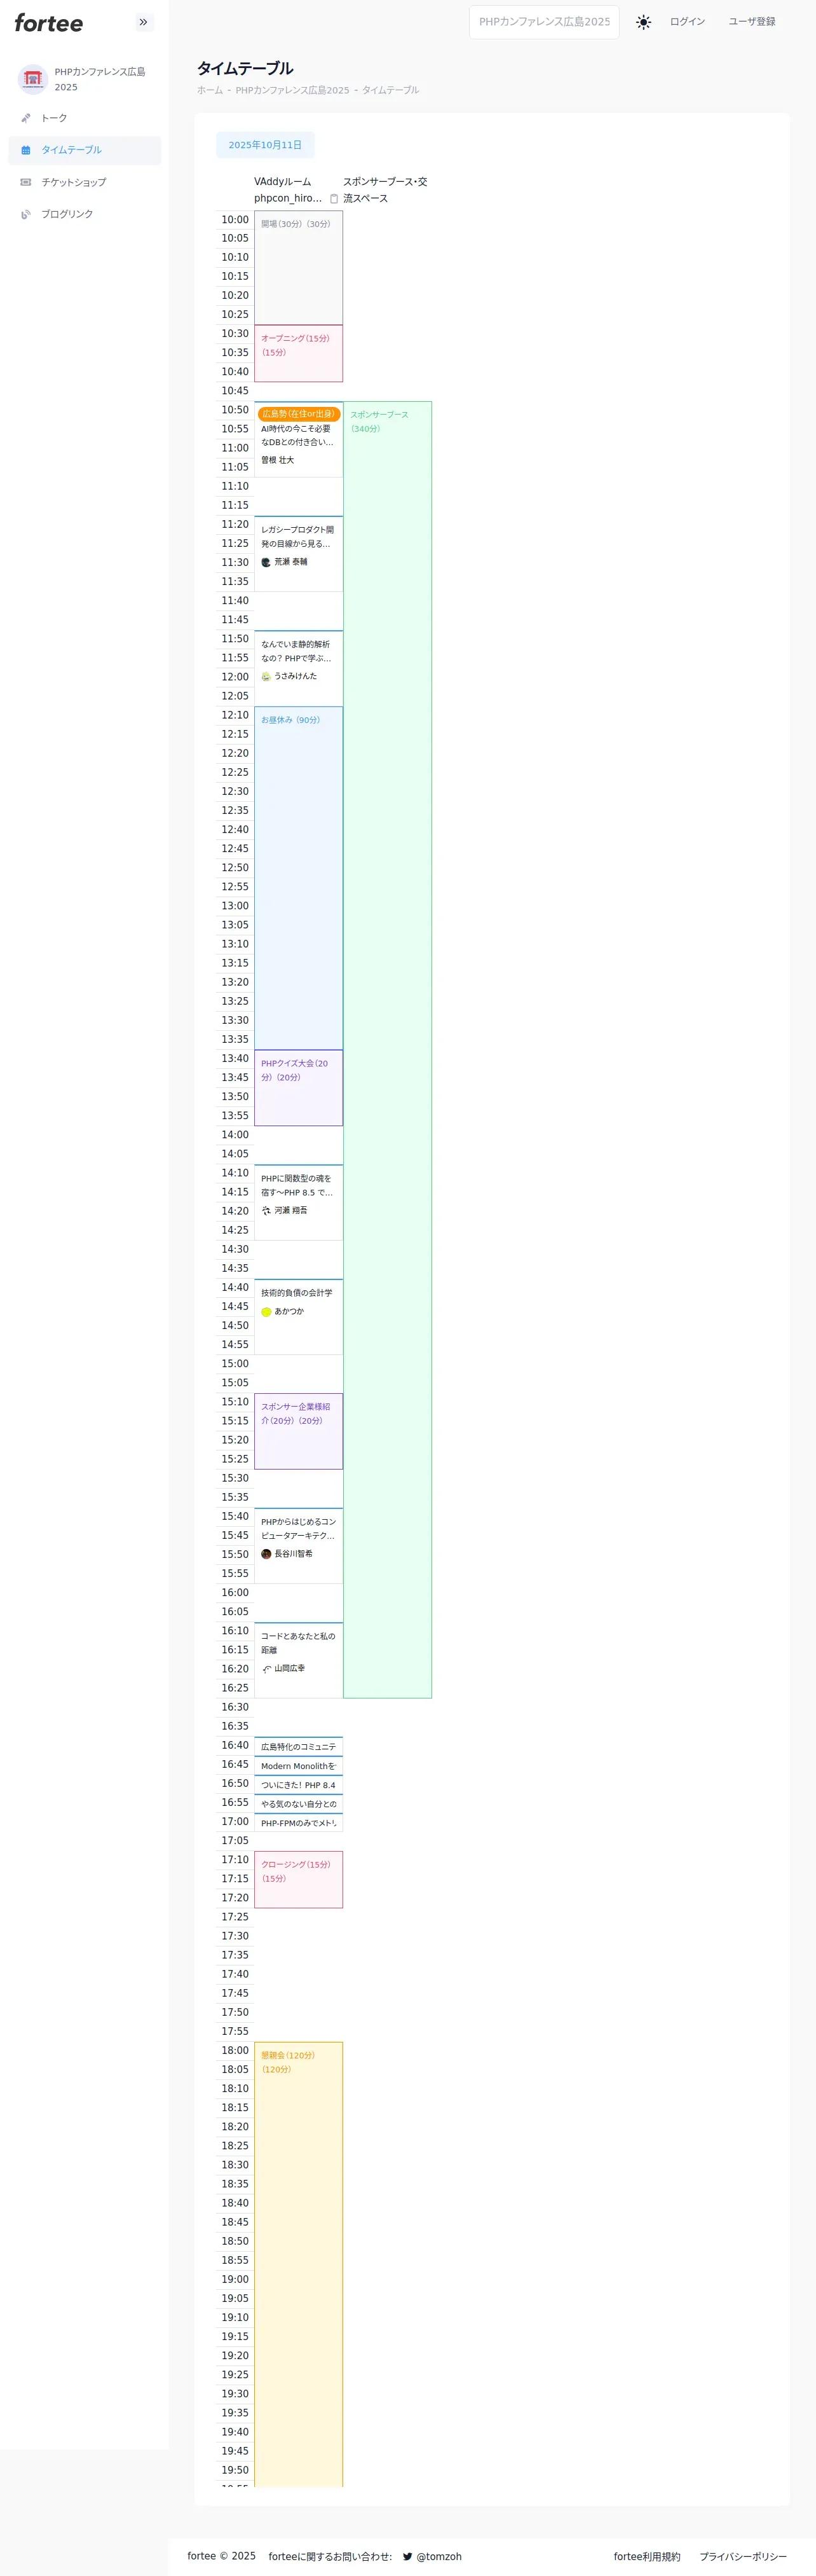816x2576 pixels.
Task: Open lightning talk ついにきた! PHP 8.4
Action: pyautogui.click(x=298, y=1785)
